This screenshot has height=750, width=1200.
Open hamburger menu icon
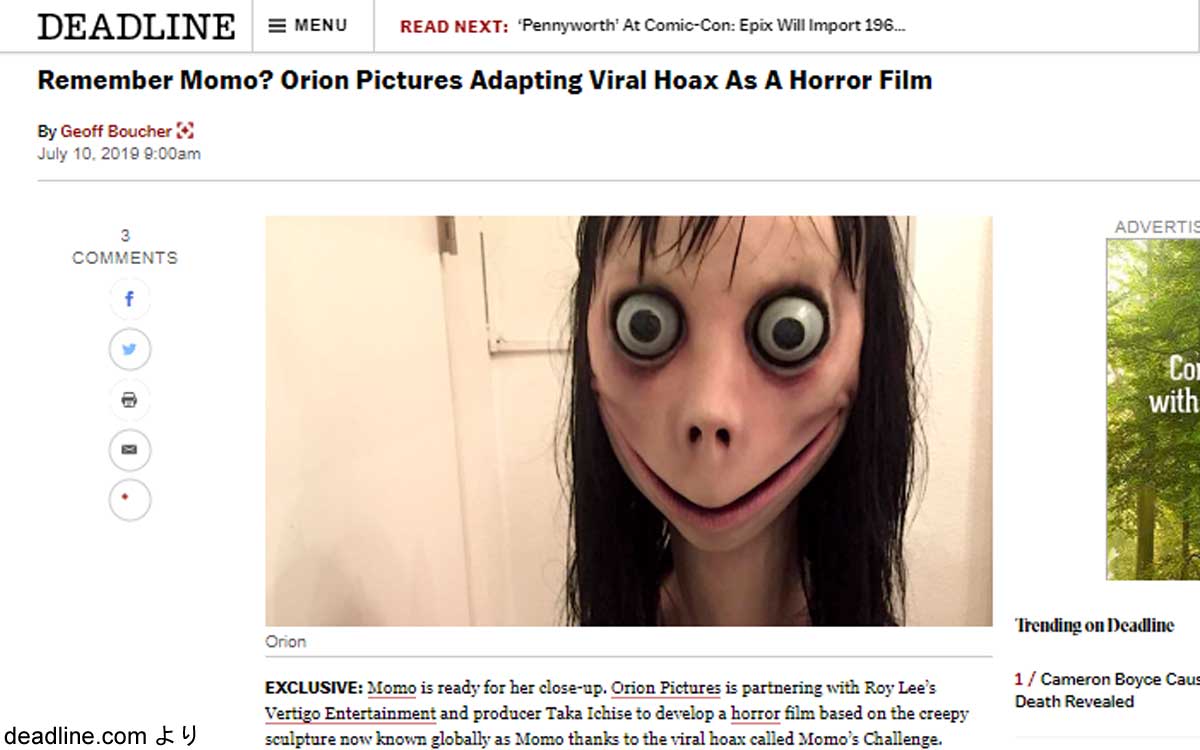coord(277,26)
